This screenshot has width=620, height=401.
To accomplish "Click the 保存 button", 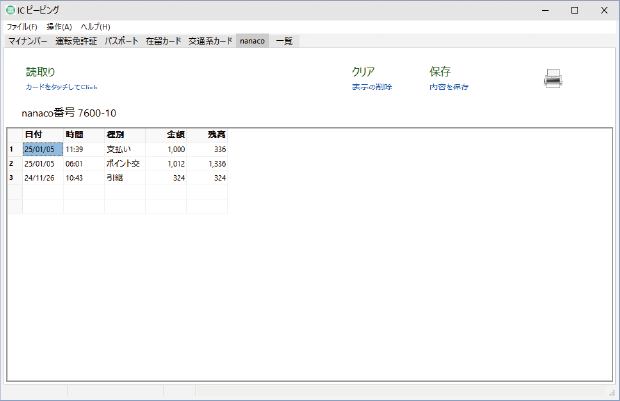I will click(x=440, y=72).
